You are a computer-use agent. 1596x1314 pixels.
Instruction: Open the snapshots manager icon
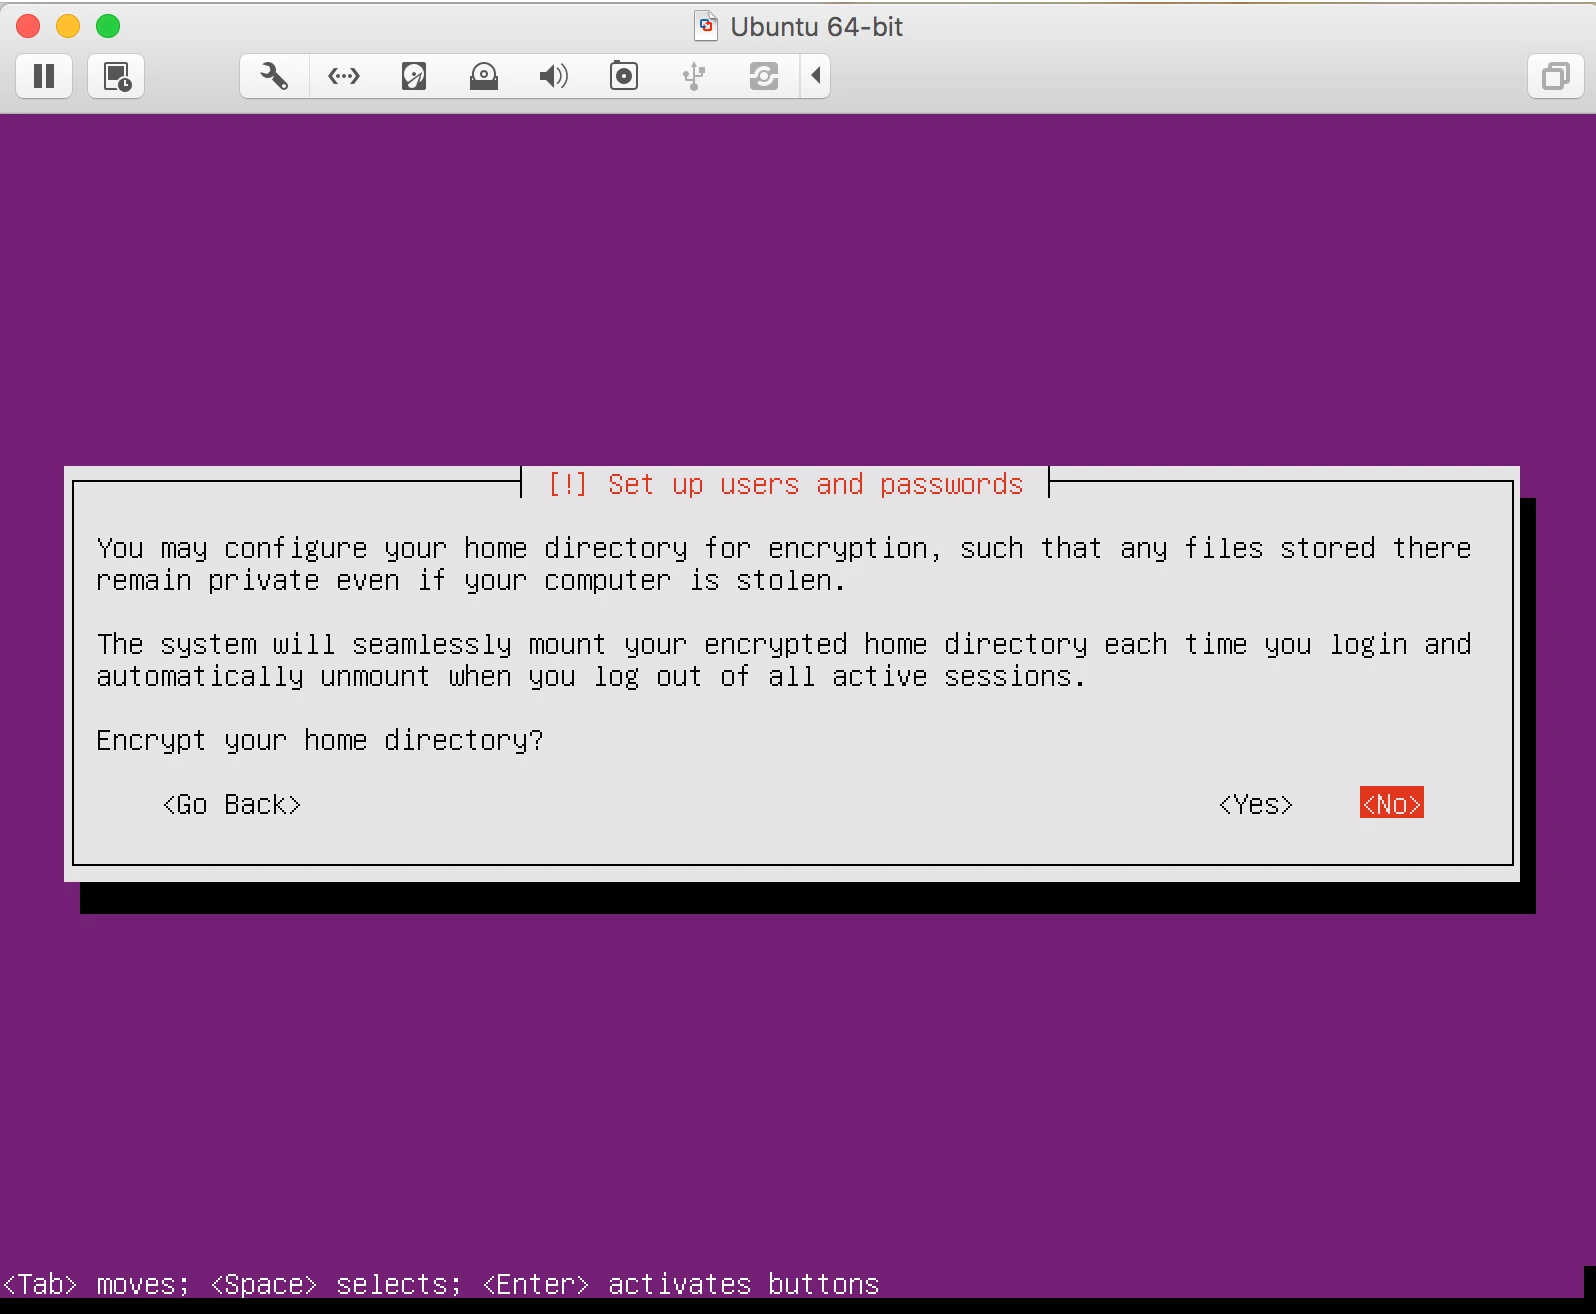(117, 76)
